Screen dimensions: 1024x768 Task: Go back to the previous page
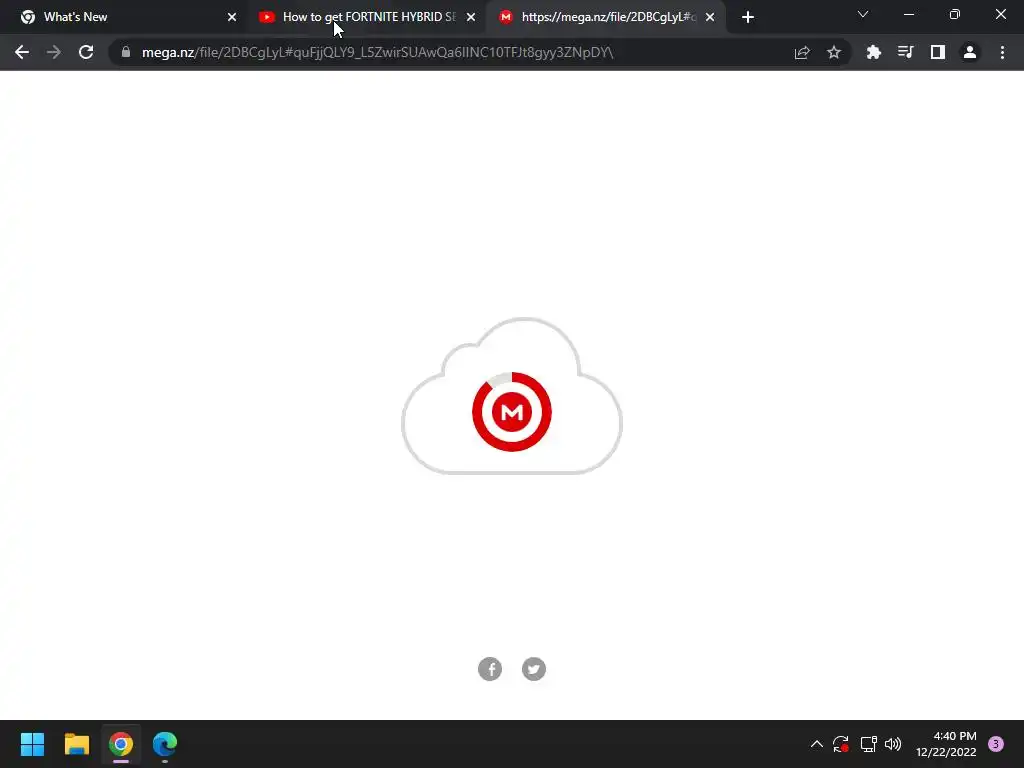[x=22, y=52]
